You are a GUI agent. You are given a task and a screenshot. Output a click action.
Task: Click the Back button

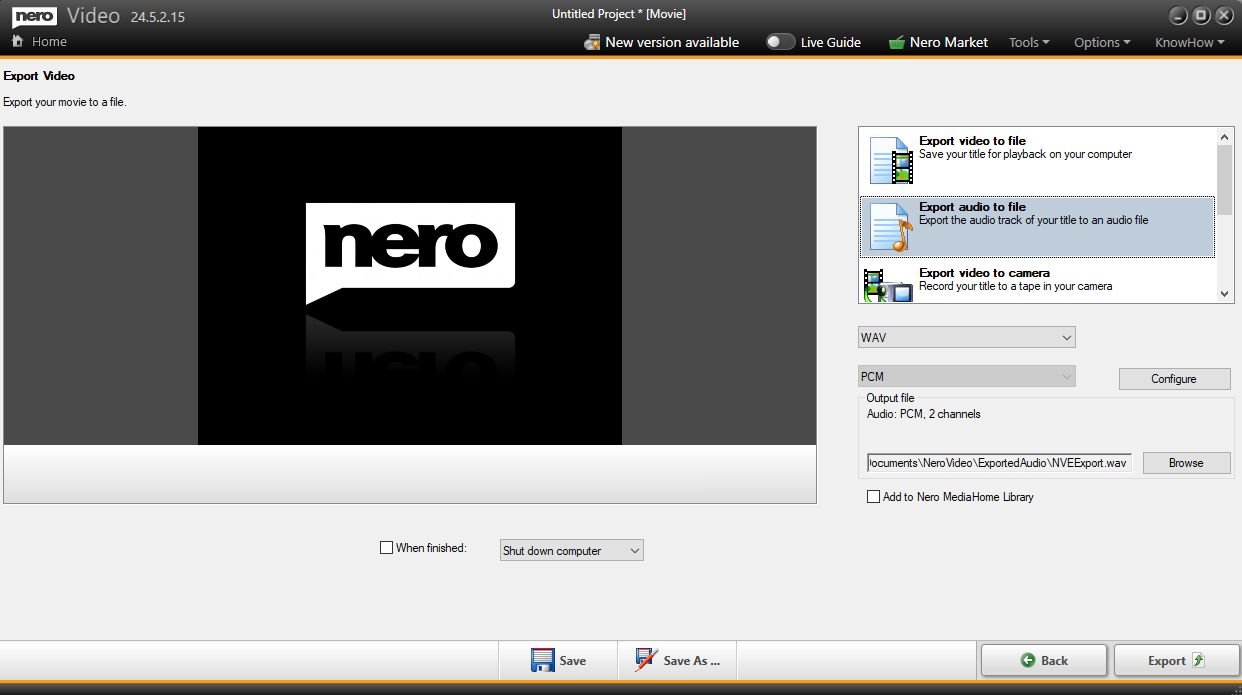pos(1044,660)
